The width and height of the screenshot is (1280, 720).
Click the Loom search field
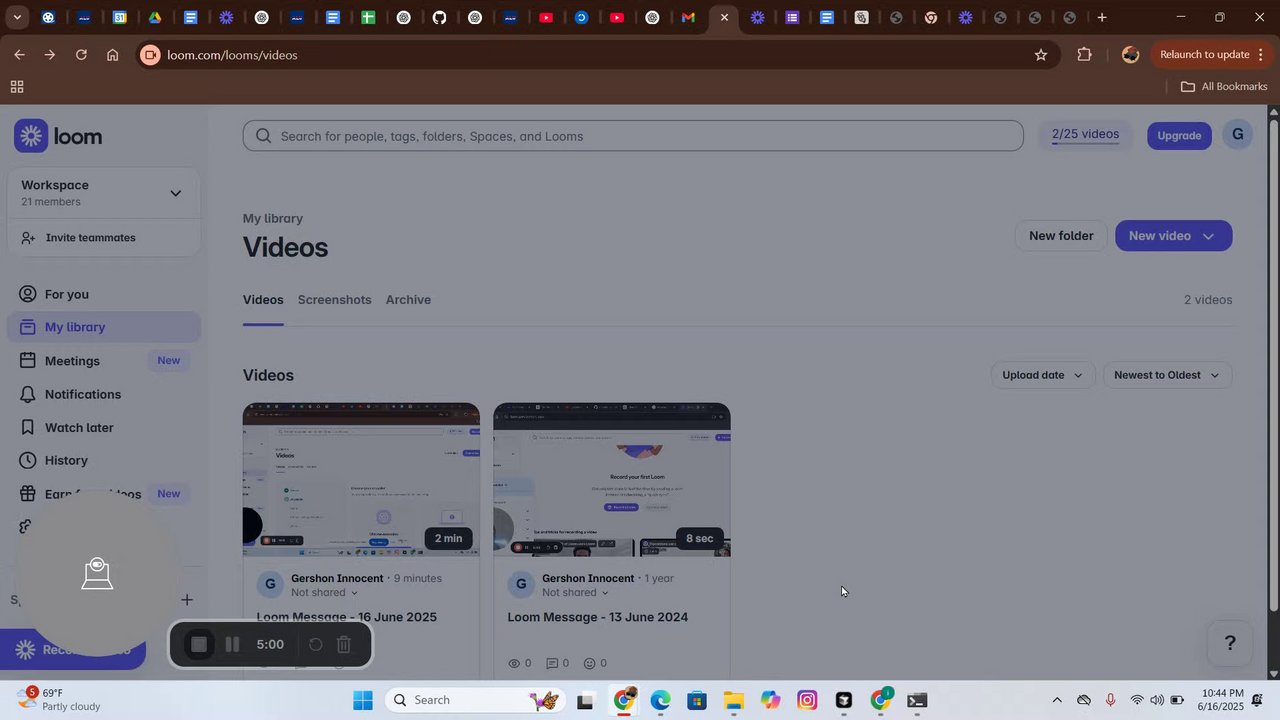(633, 136)
